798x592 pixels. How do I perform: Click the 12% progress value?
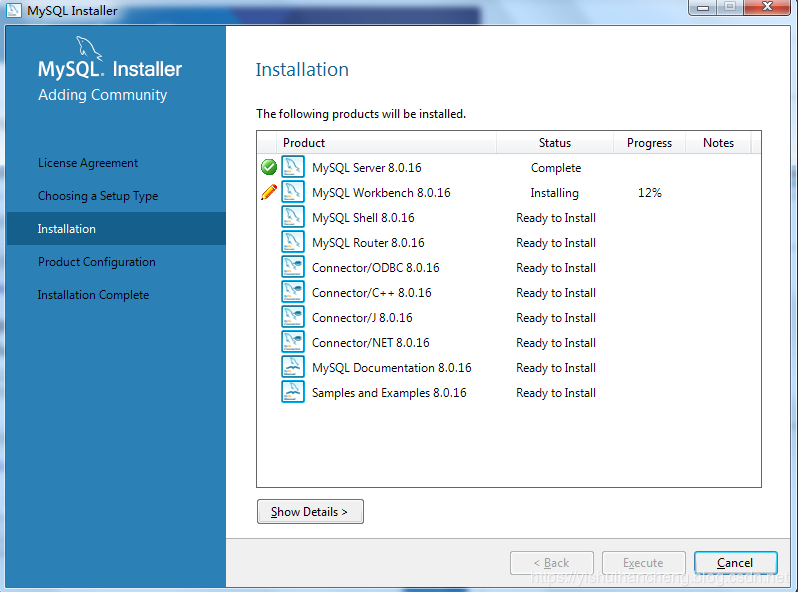(649, 192)
